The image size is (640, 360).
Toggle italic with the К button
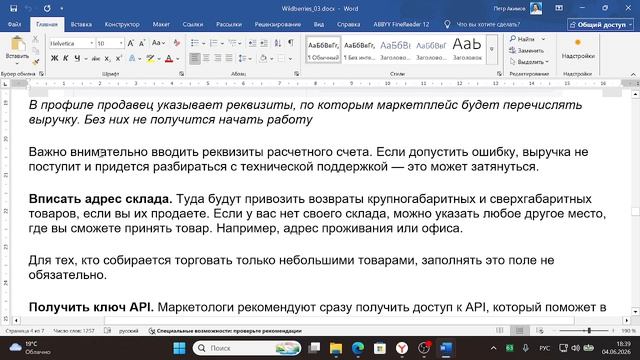(66, 59)
